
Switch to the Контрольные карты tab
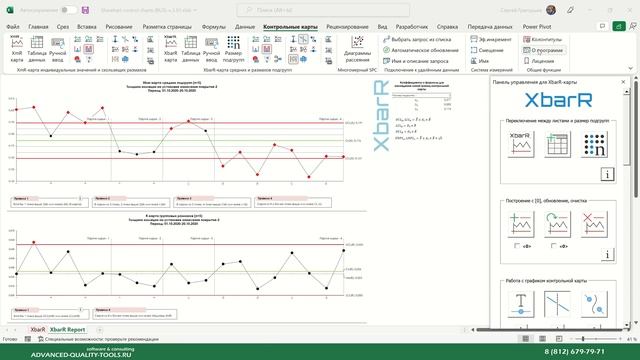(x=290, y=27)
